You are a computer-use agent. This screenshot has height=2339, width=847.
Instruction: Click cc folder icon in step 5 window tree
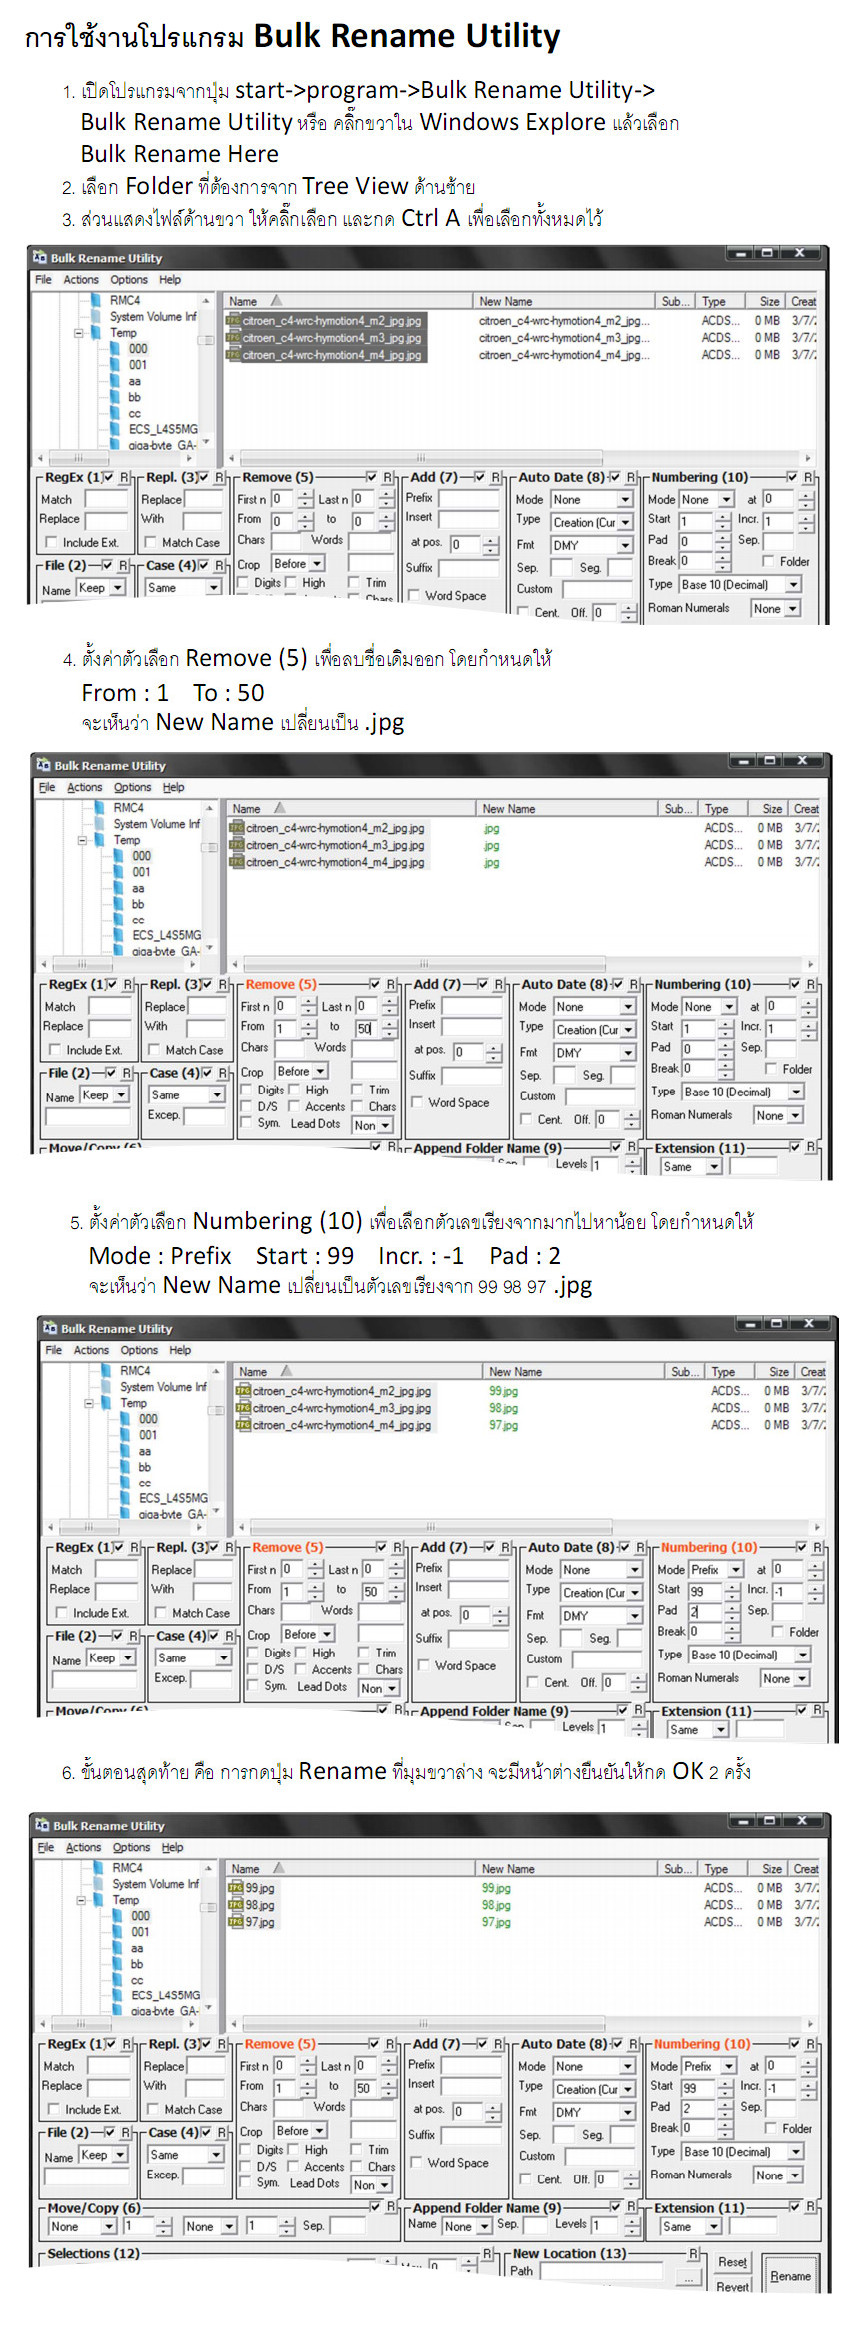coord(126,1483)
